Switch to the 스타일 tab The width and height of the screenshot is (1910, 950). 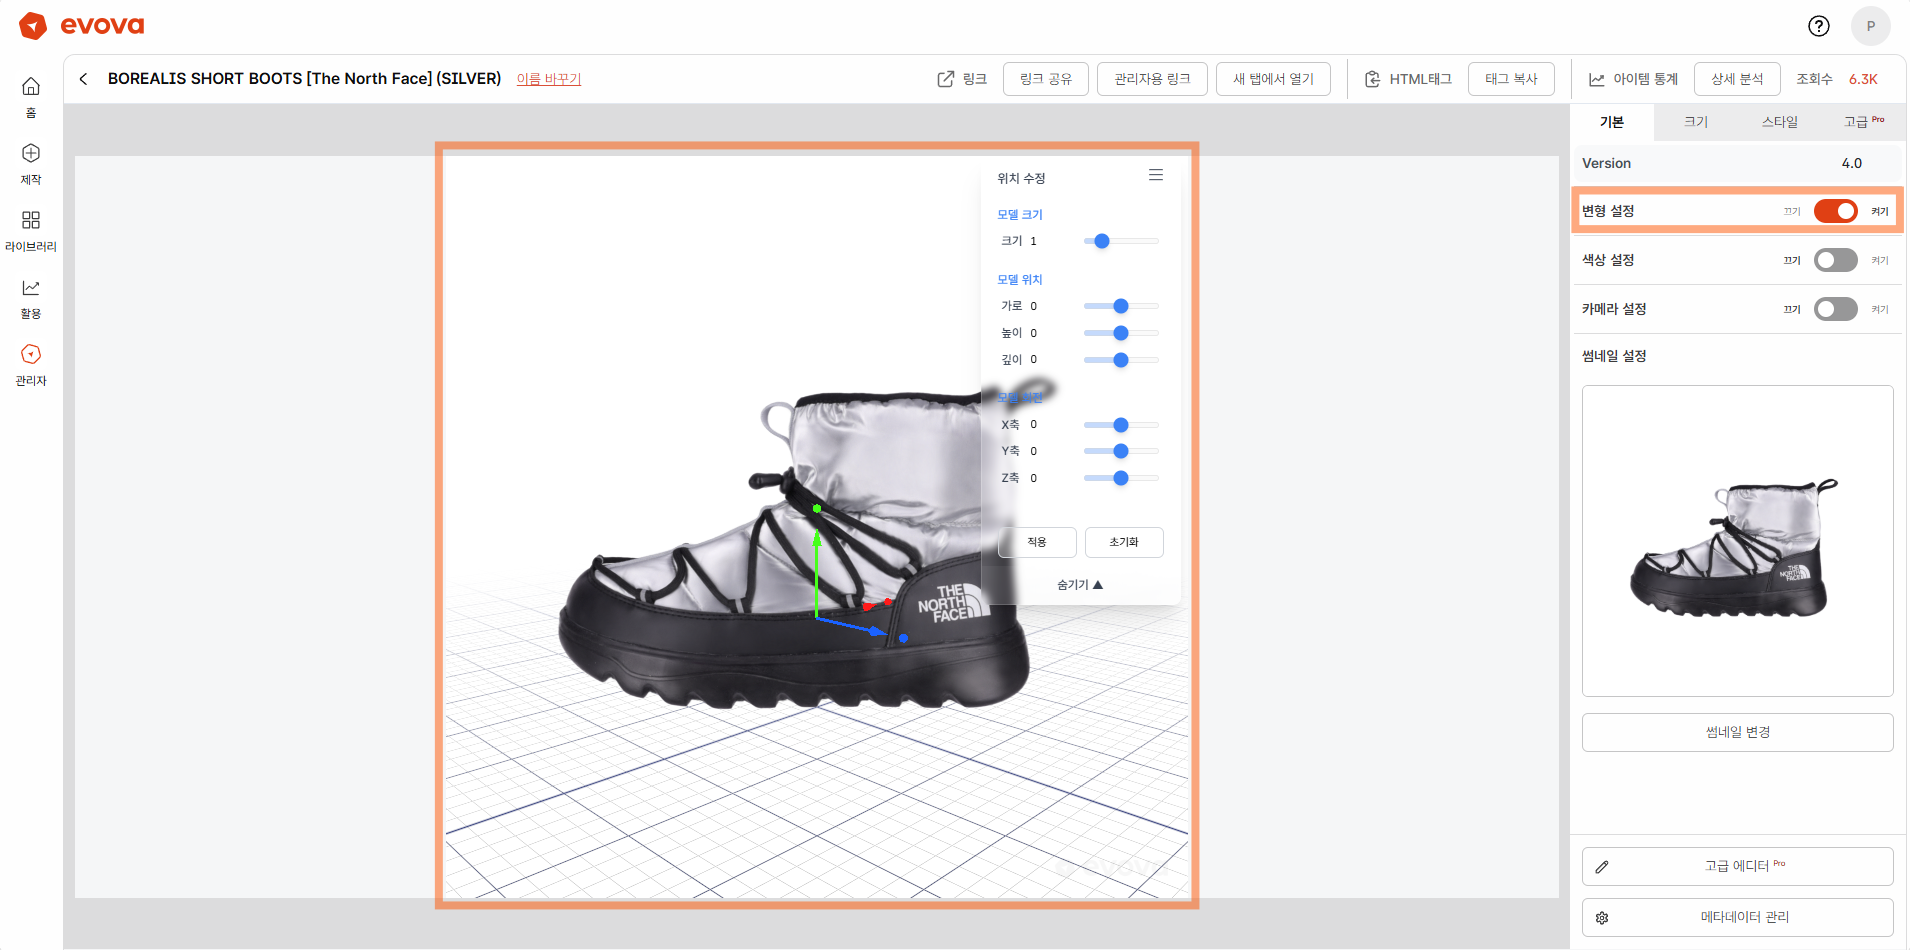tap(1779, 122)
